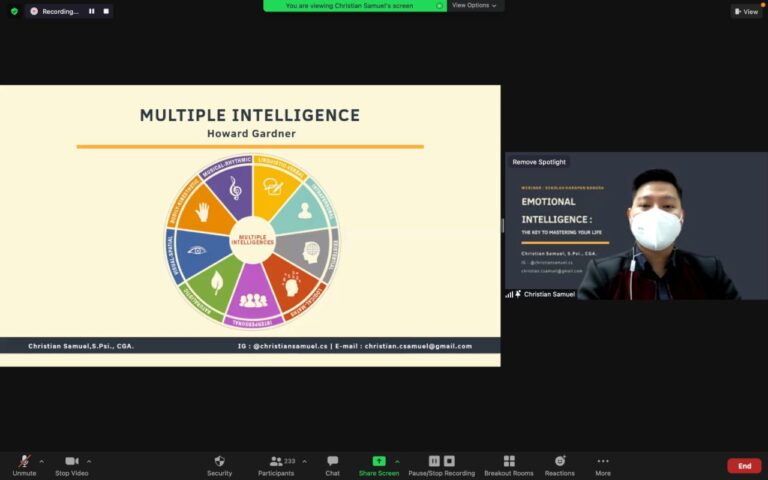Image resolution: width=768 pixels, height=480 pixels.
Task: Stop the recording from top indicator
Action: (x=105, y=11)
